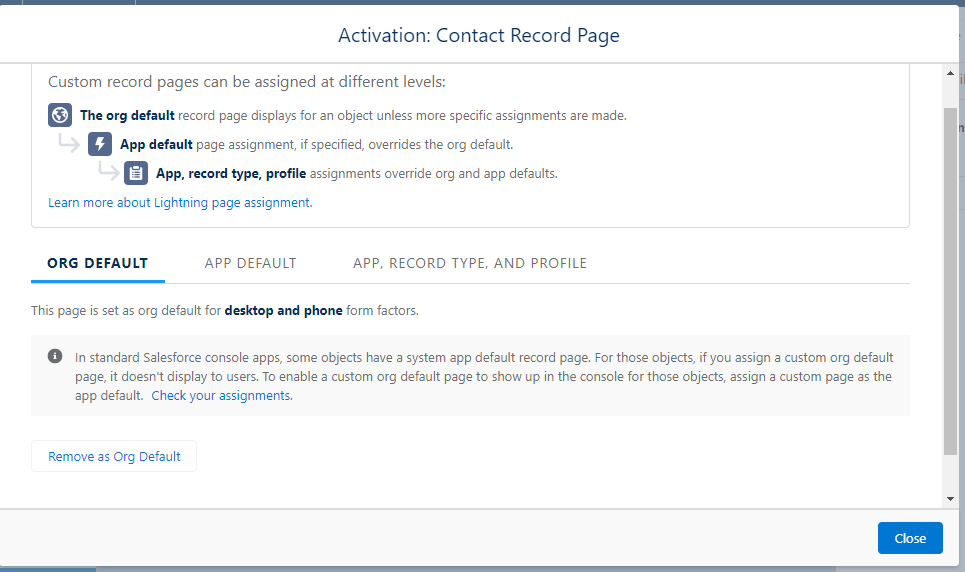965x572 pixels.
Task: Click the Activation: Contact Record Page title
Action: click(479, 35)
